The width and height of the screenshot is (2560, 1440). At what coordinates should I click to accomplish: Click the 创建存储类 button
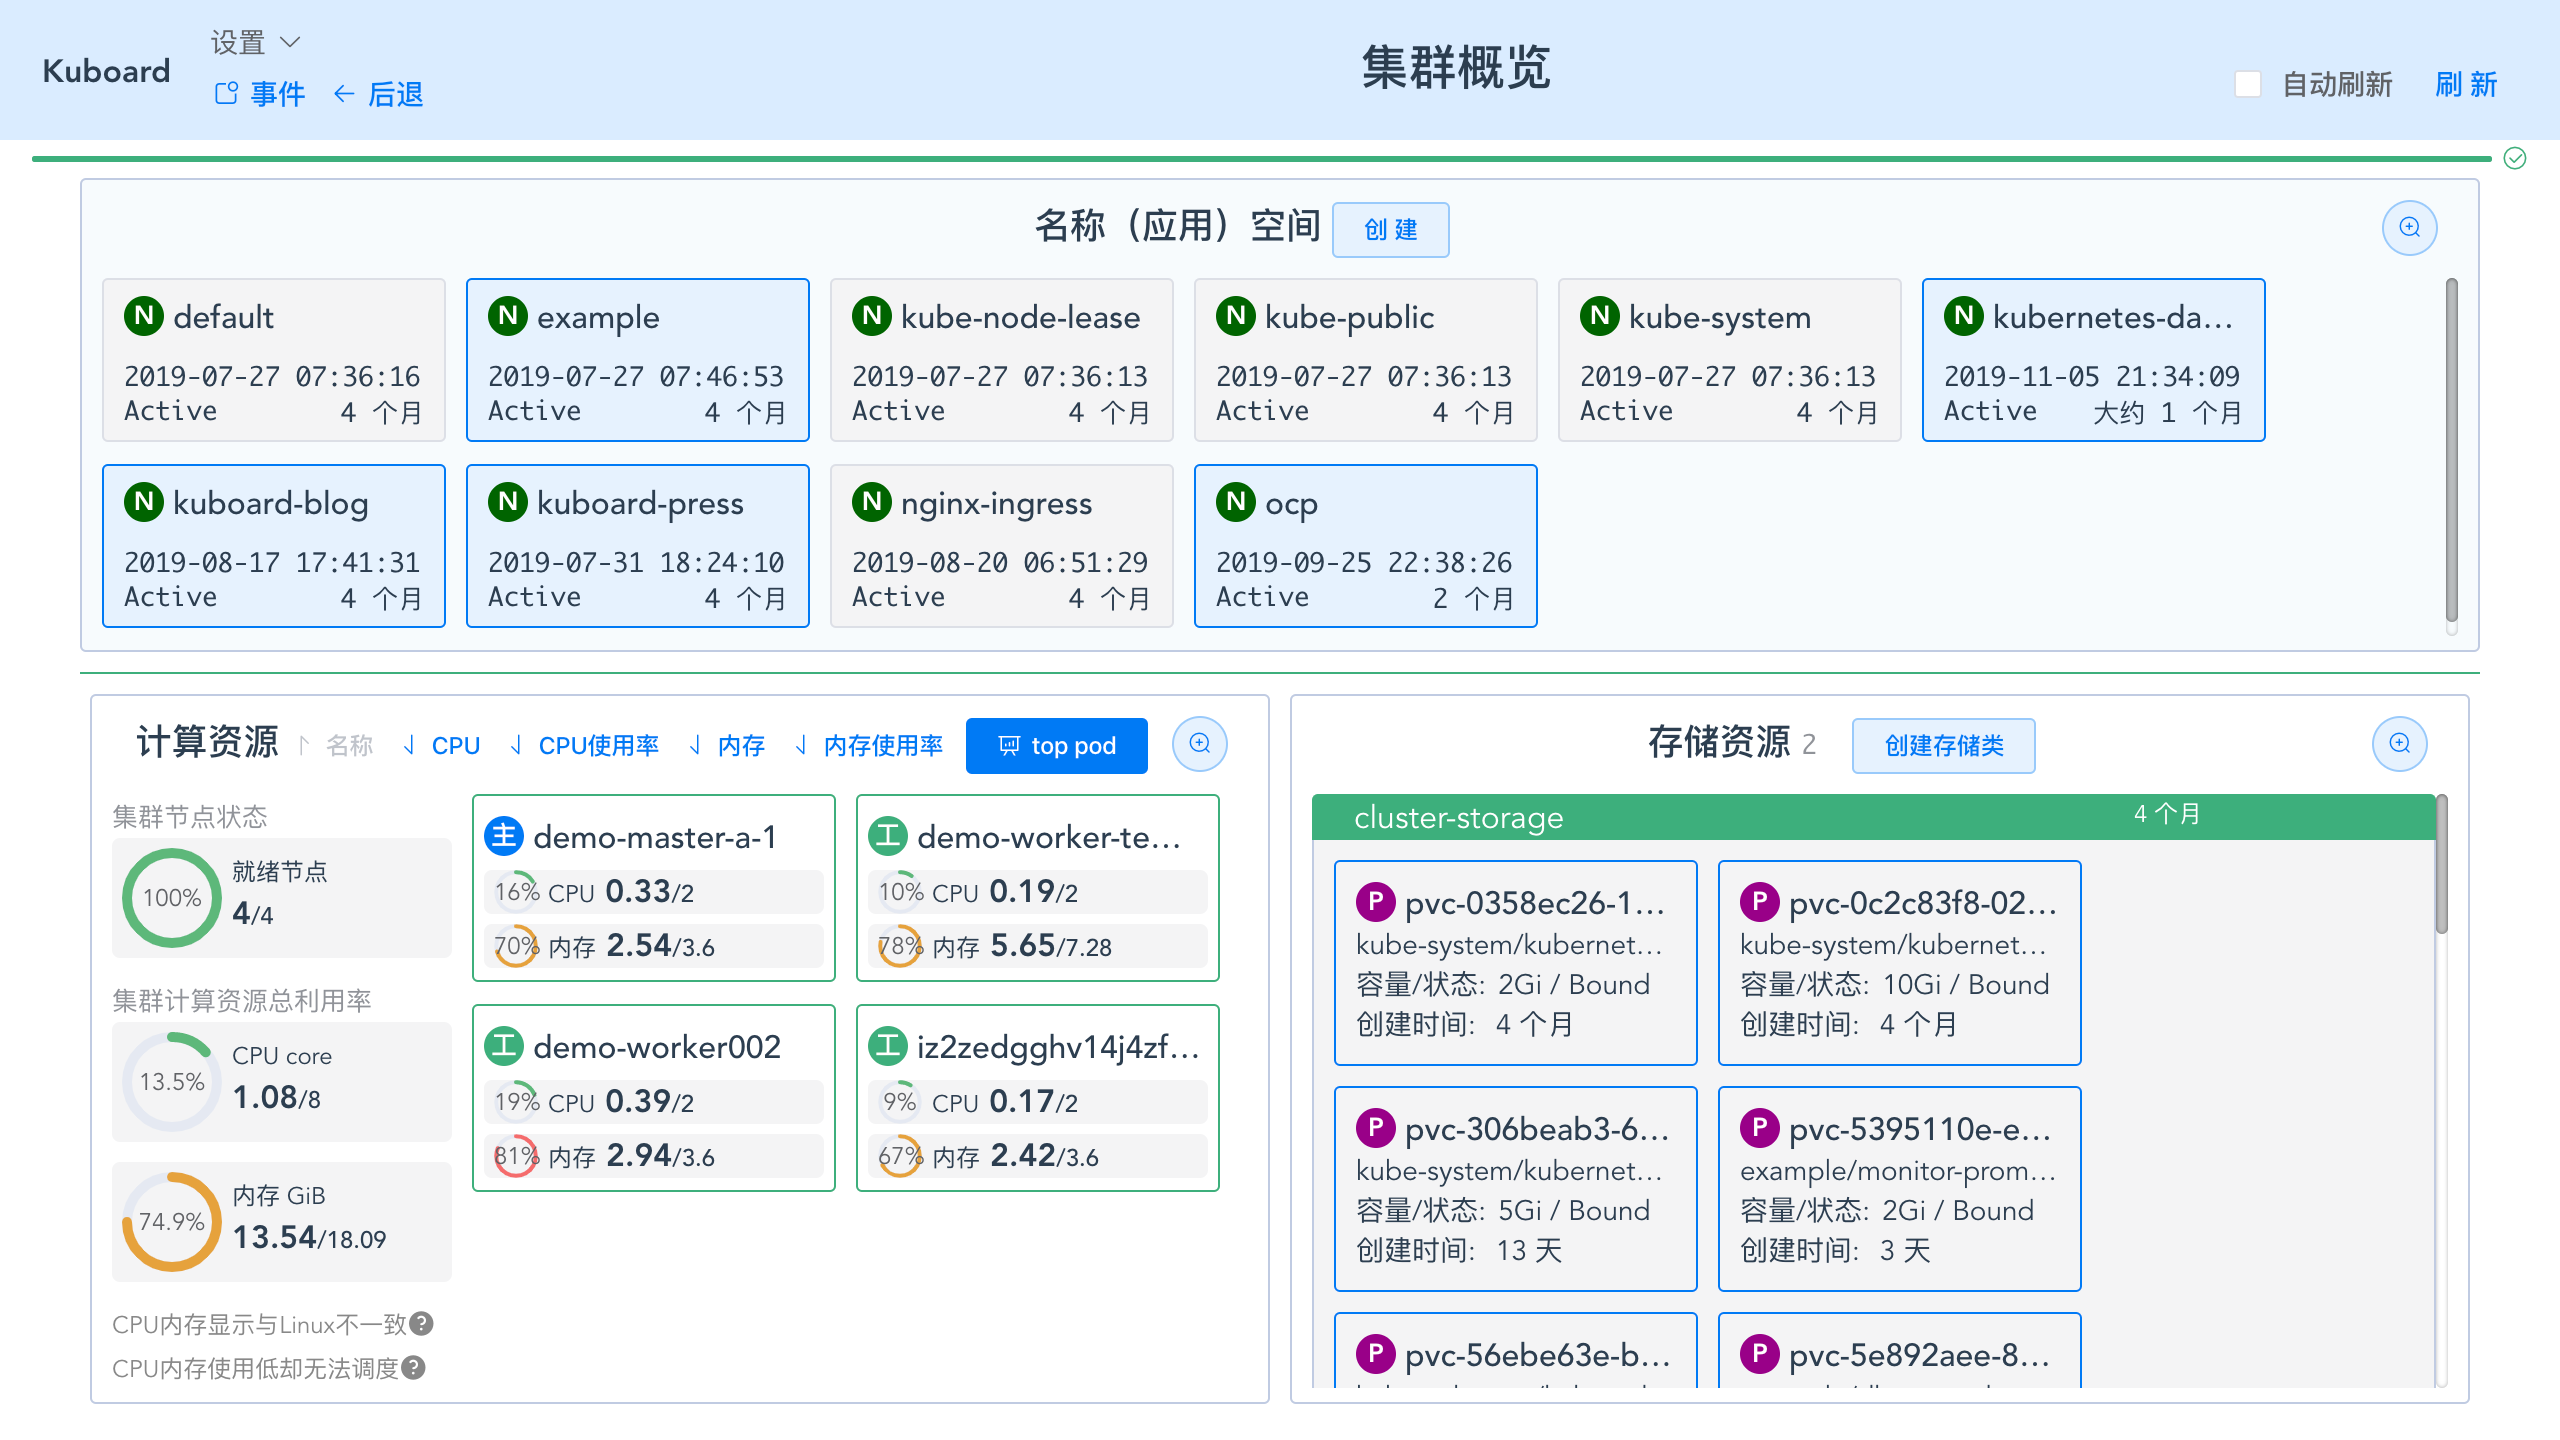pos(1943,745)
